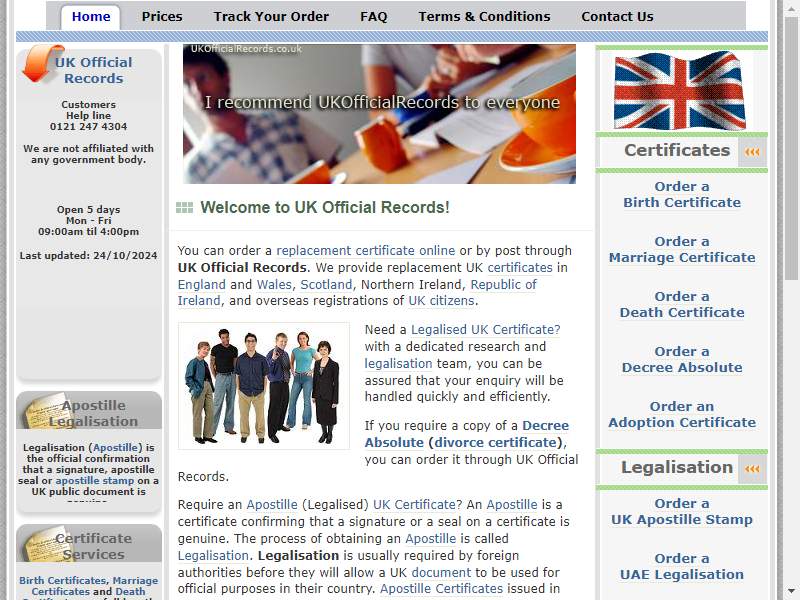Open the Legalised UK Certificate? link

pyautogui.click(x=486, y=330)
